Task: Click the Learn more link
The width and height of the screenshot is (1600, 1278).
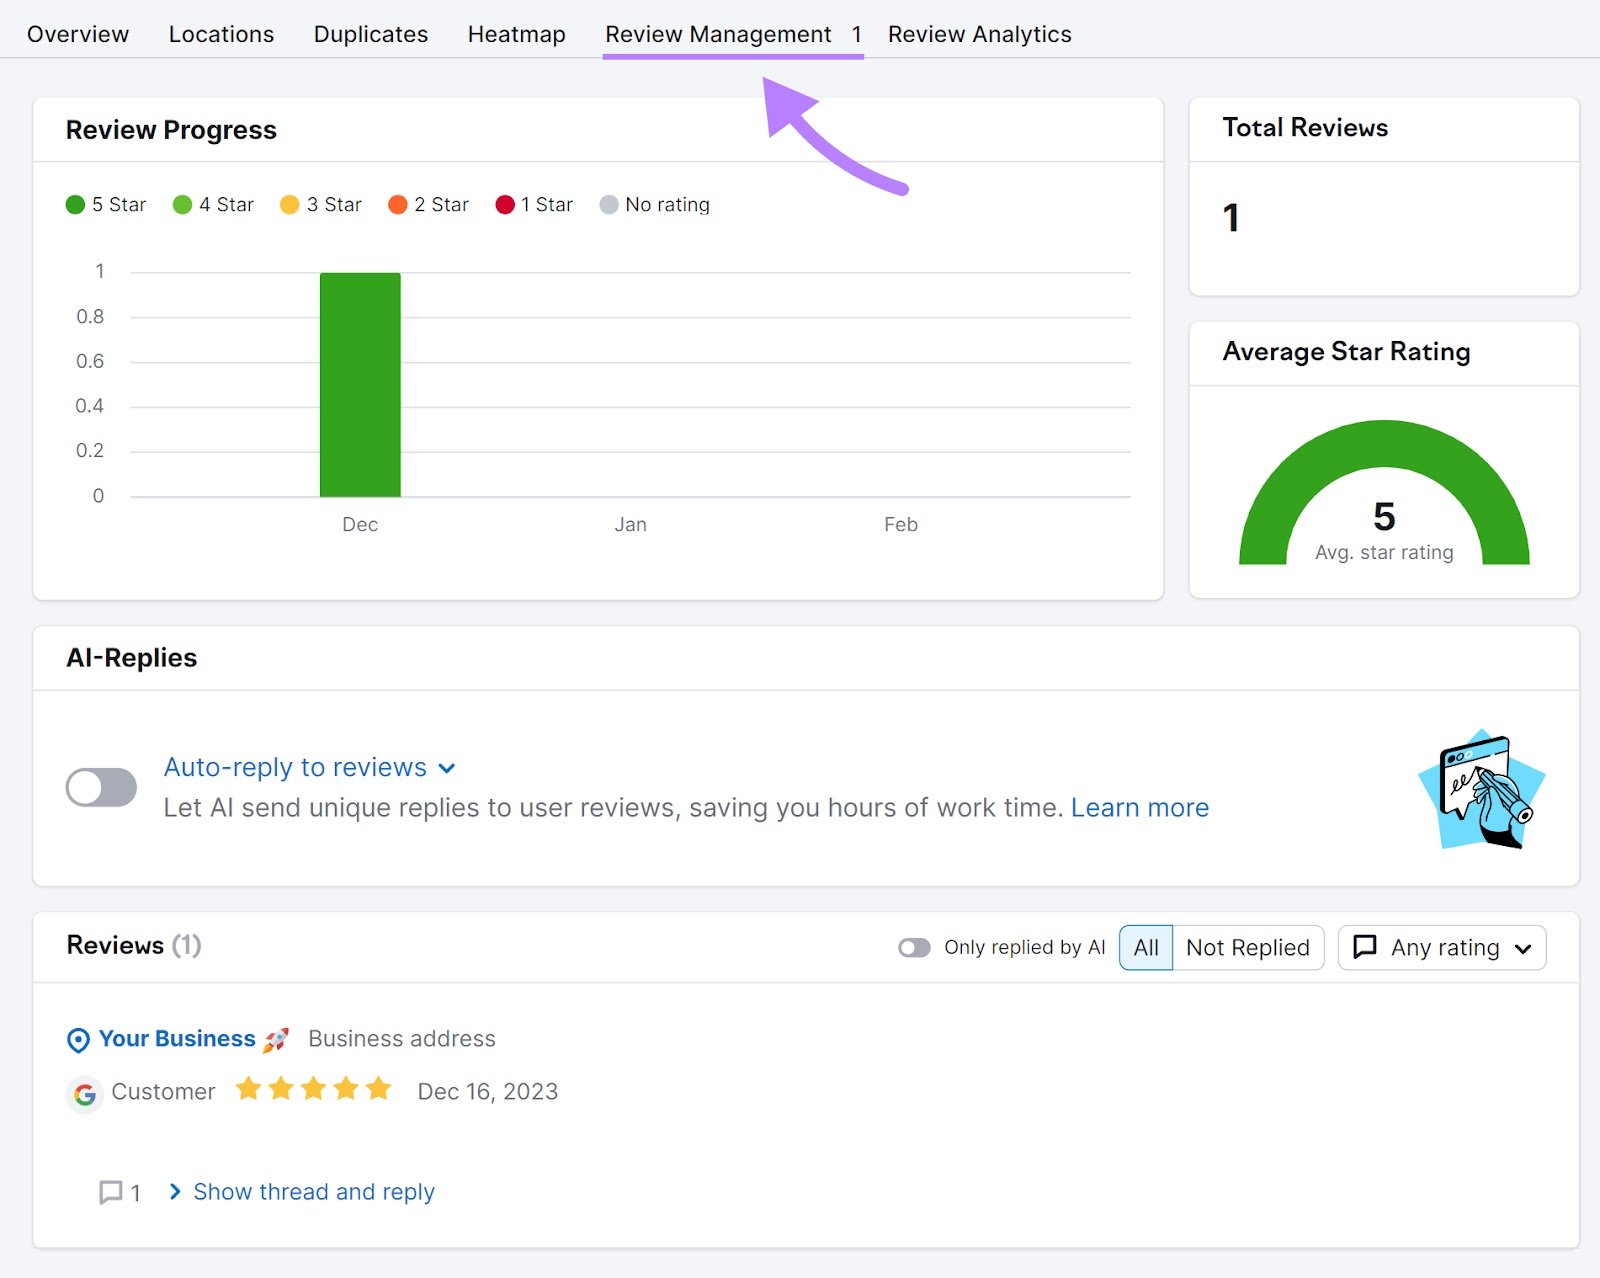Action: coord(1139,807)
